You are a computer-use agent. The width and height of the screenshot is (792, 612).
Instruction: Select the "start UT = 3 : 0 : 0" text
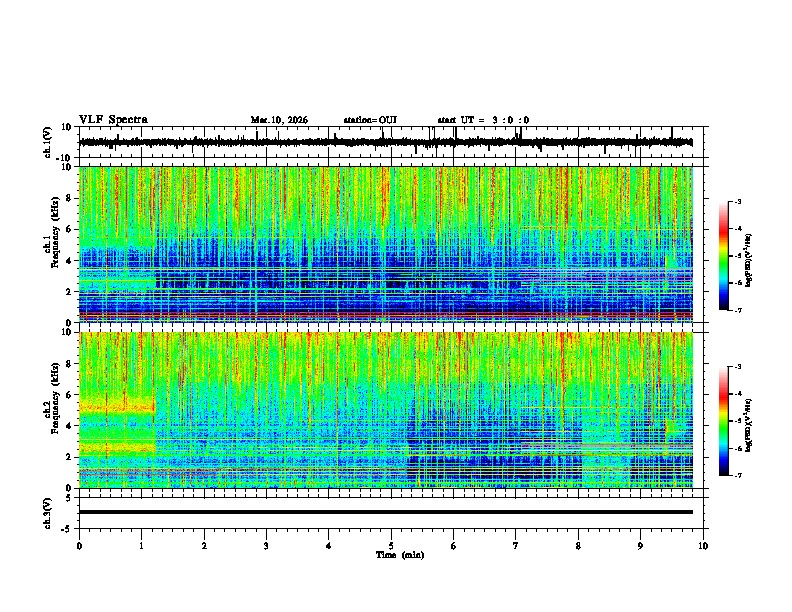click(x=483, y=120)
